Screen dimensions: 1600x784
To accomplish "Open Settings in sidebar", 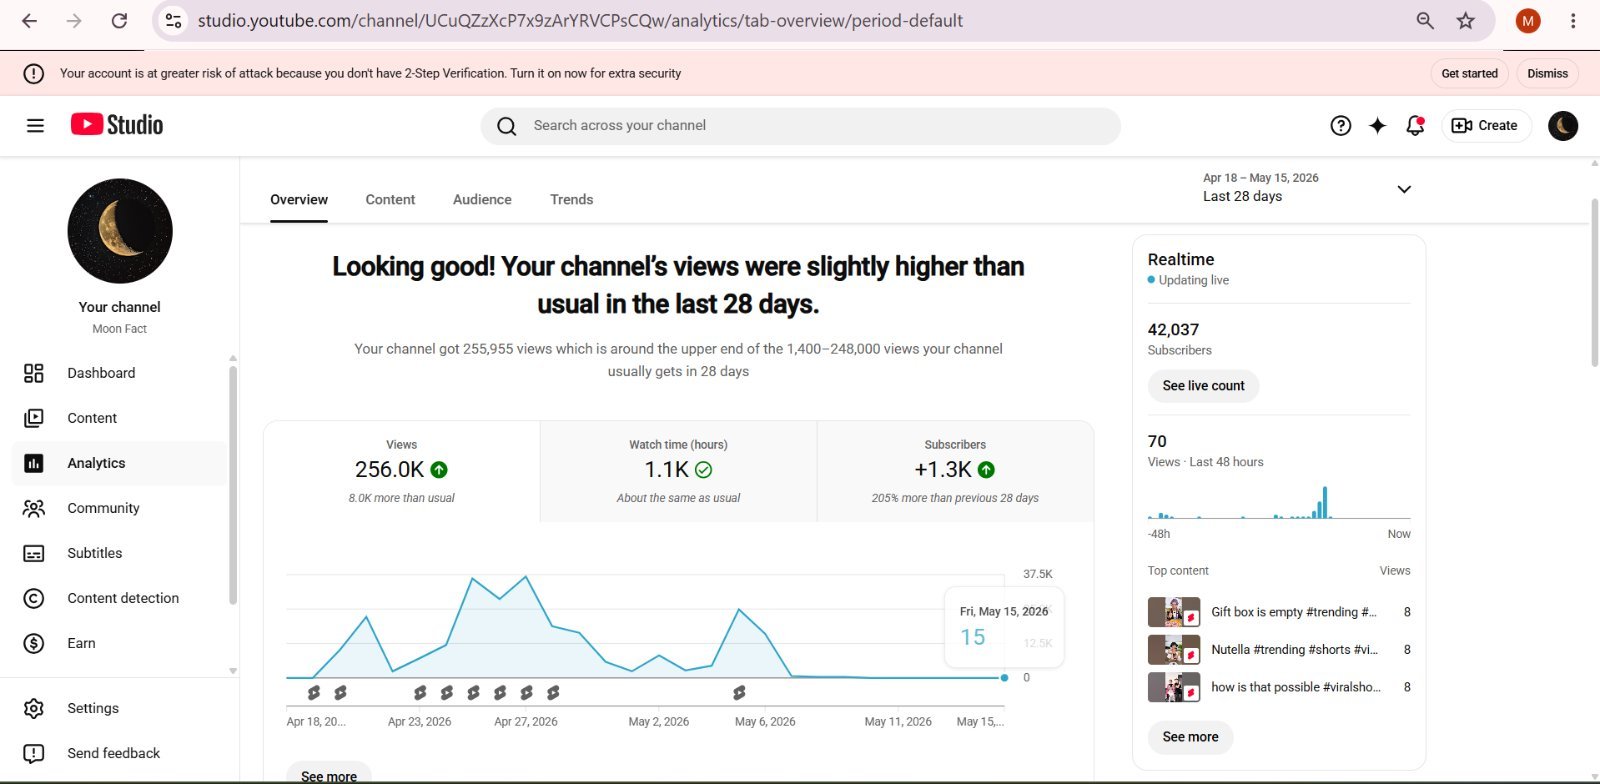I will tap(120, 708).
